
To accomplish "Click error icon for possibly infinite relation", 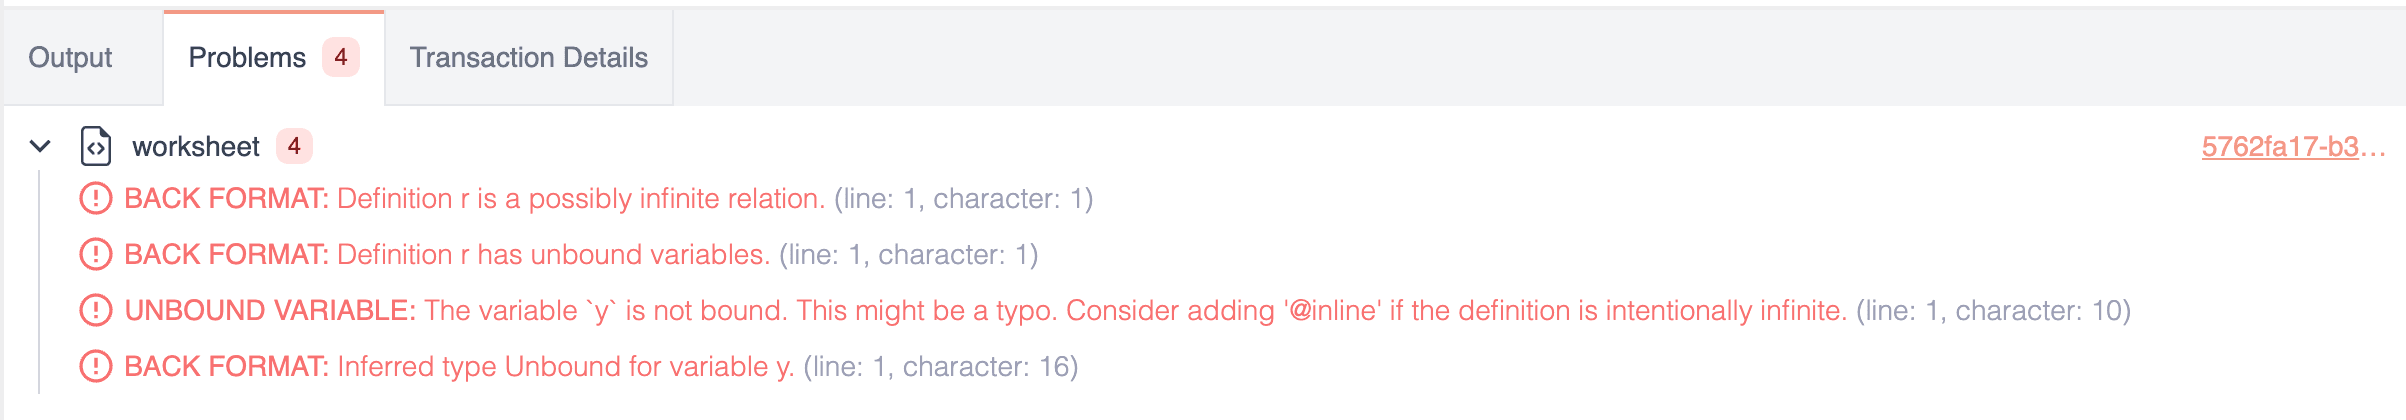I will [x=95, y=198].
